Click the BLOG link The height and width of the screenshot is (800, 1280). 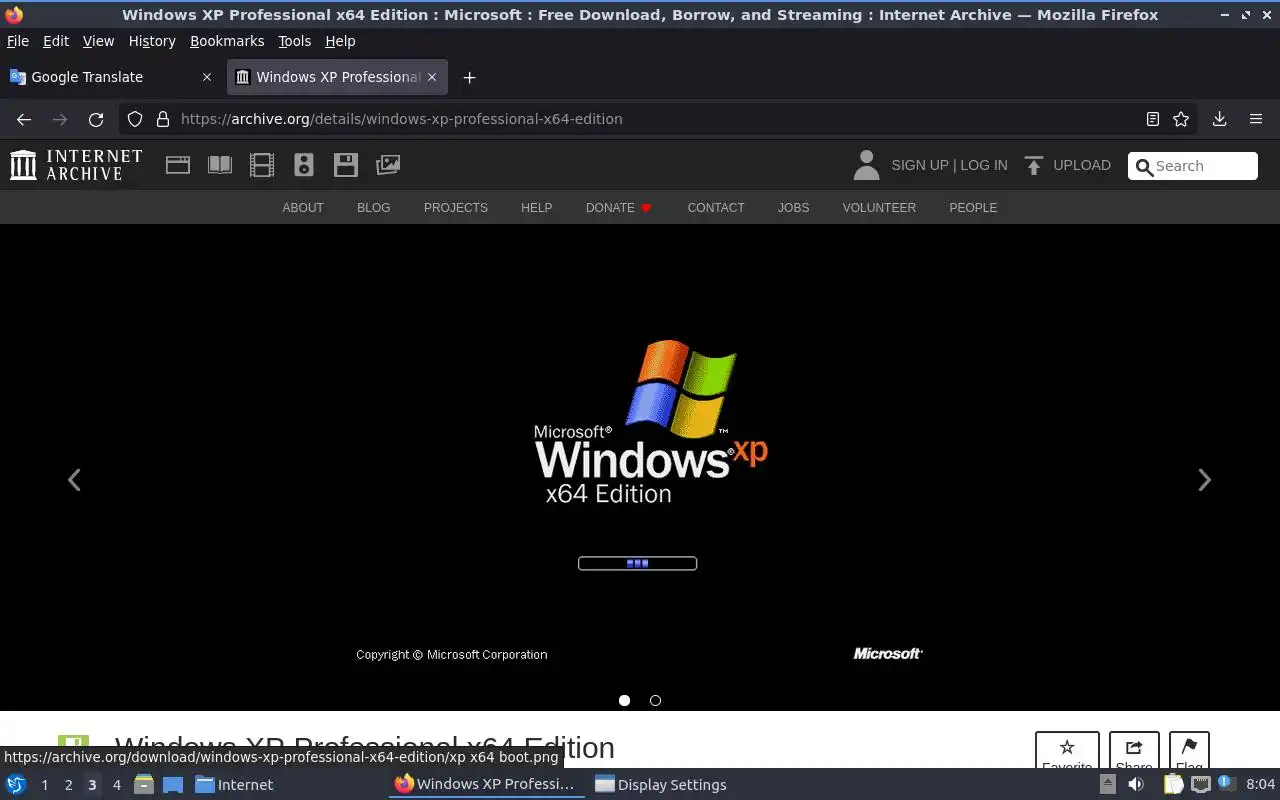(374, 208)
